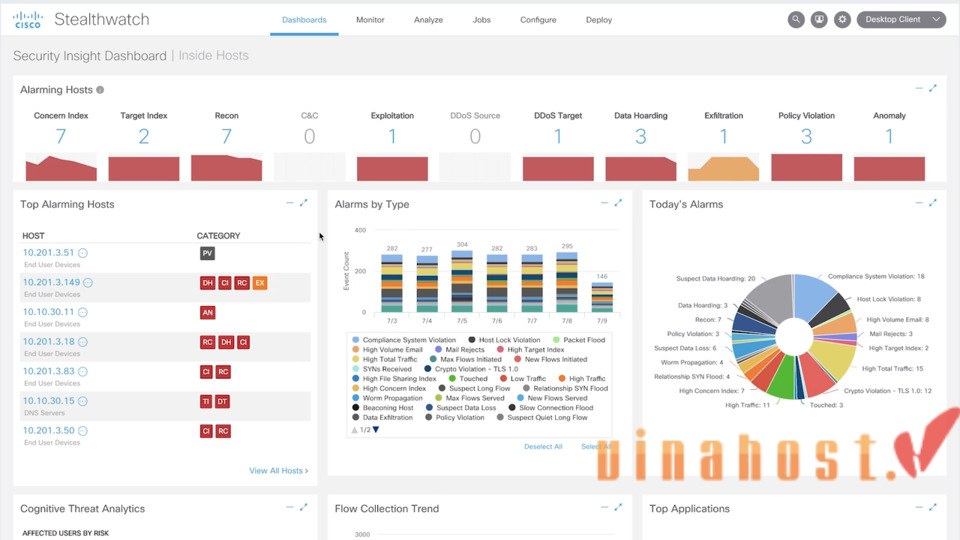Toggle Packet Flood legend item
The height and width of the screenshot is (540, 960).
coord(579,340)
